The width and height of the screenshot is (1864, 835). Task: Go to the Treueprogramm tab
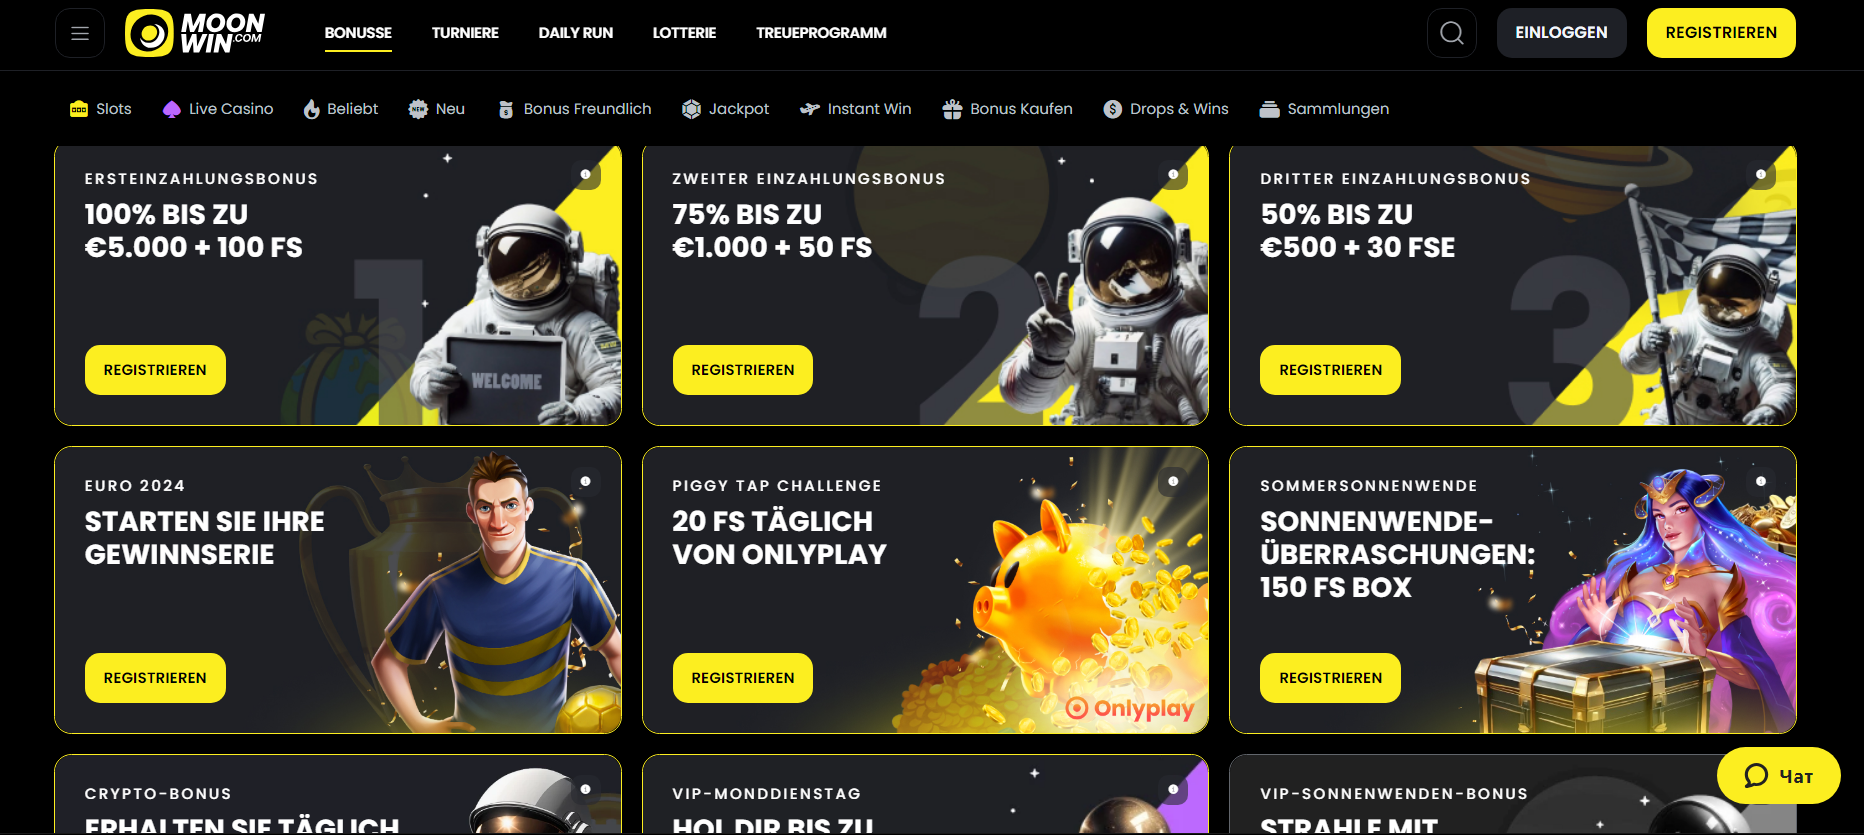pyautogui.click(x=821, y=33)
